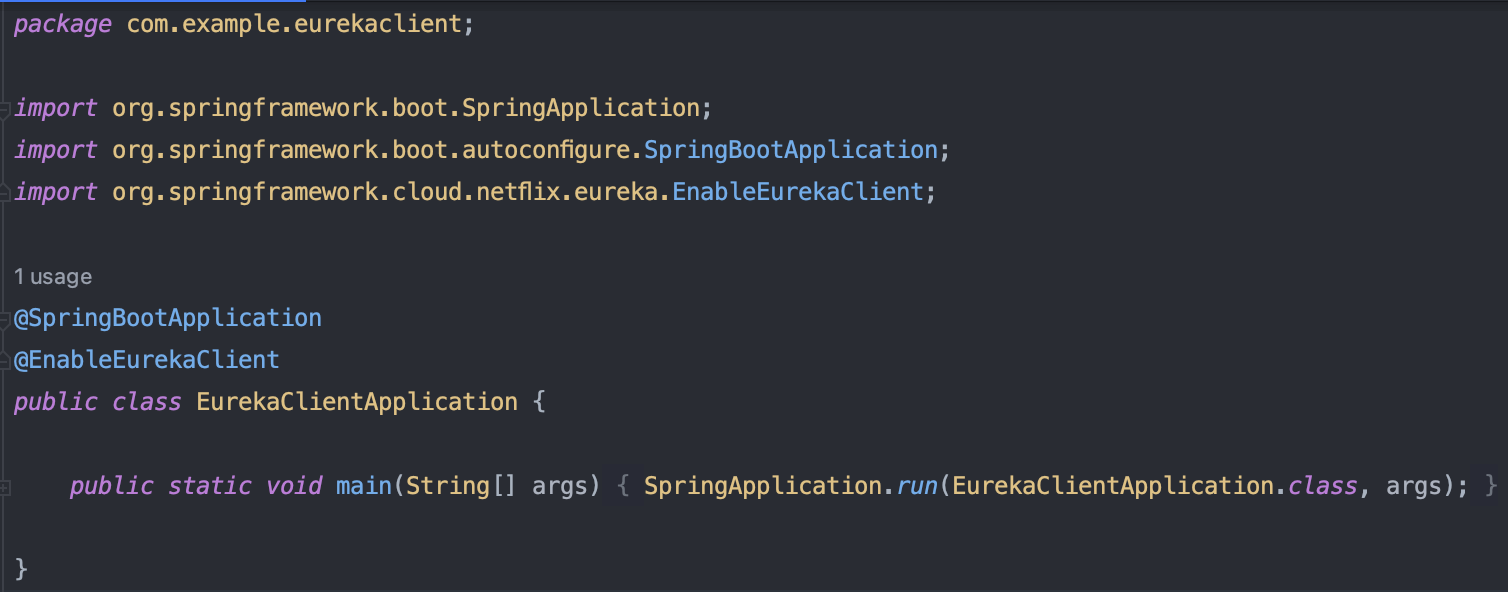Toggle fold marker beside @SpringBootApplication annotation

[x=5, y=319]
